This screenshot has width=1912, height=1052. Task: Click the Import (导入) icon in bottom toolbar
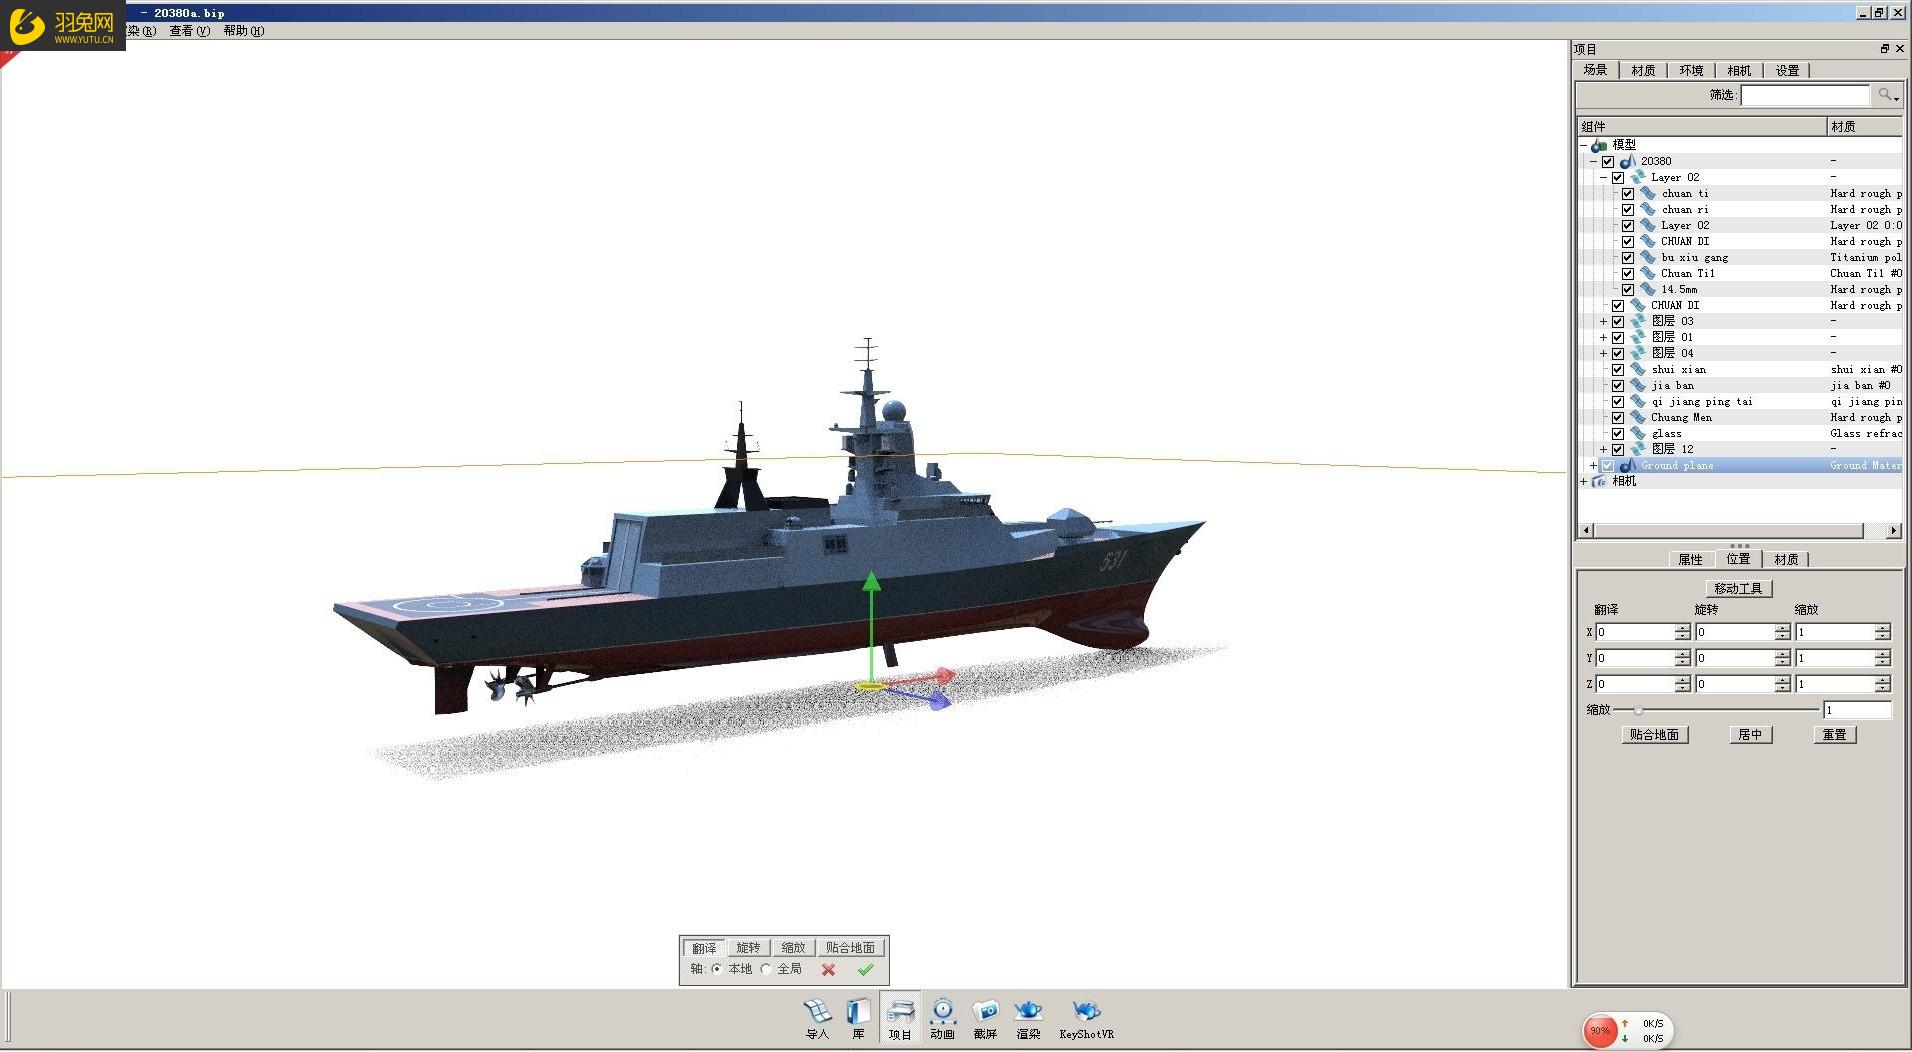(x=817, y=1012)
